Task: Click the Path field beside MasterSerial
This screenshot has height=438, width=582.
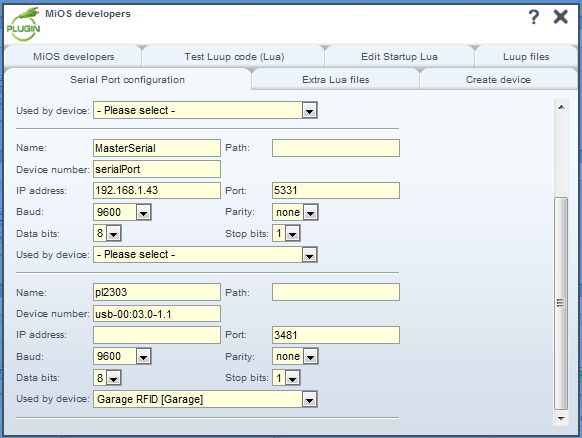Action: point(336,148)
